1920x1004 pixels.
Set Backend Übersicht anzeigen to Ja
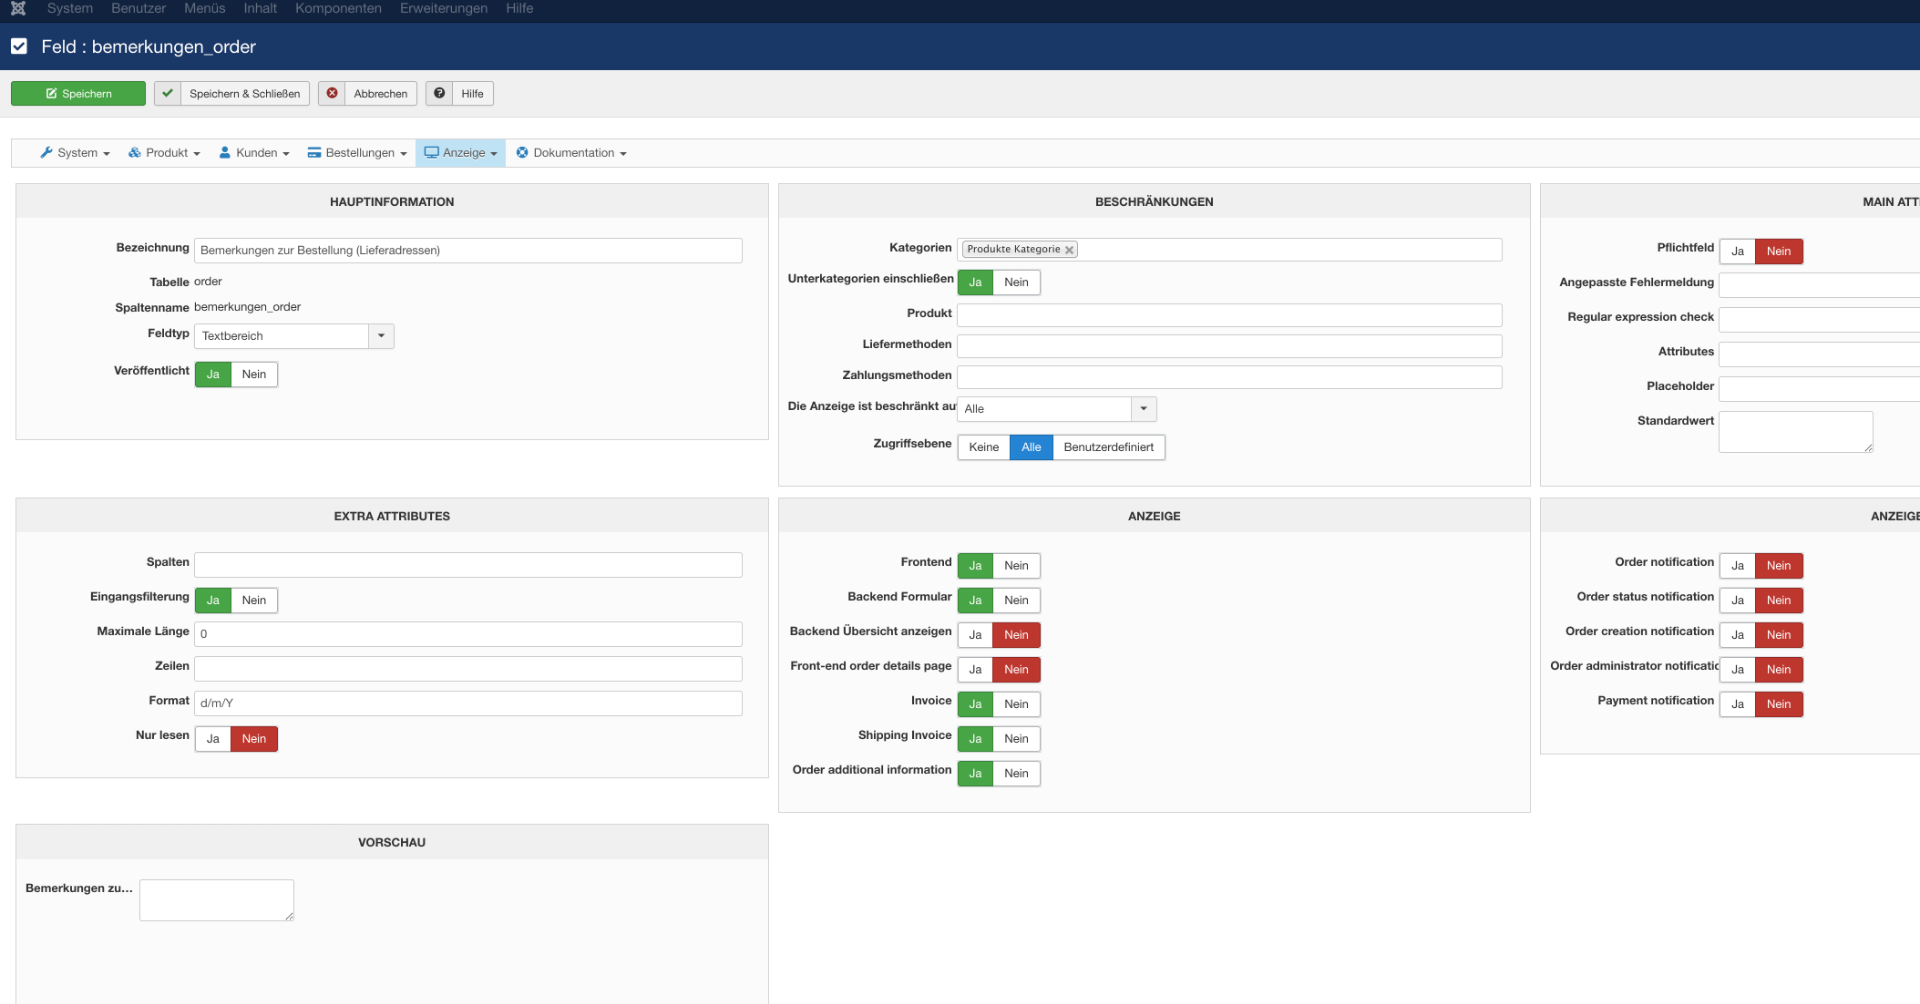point(975,636)
